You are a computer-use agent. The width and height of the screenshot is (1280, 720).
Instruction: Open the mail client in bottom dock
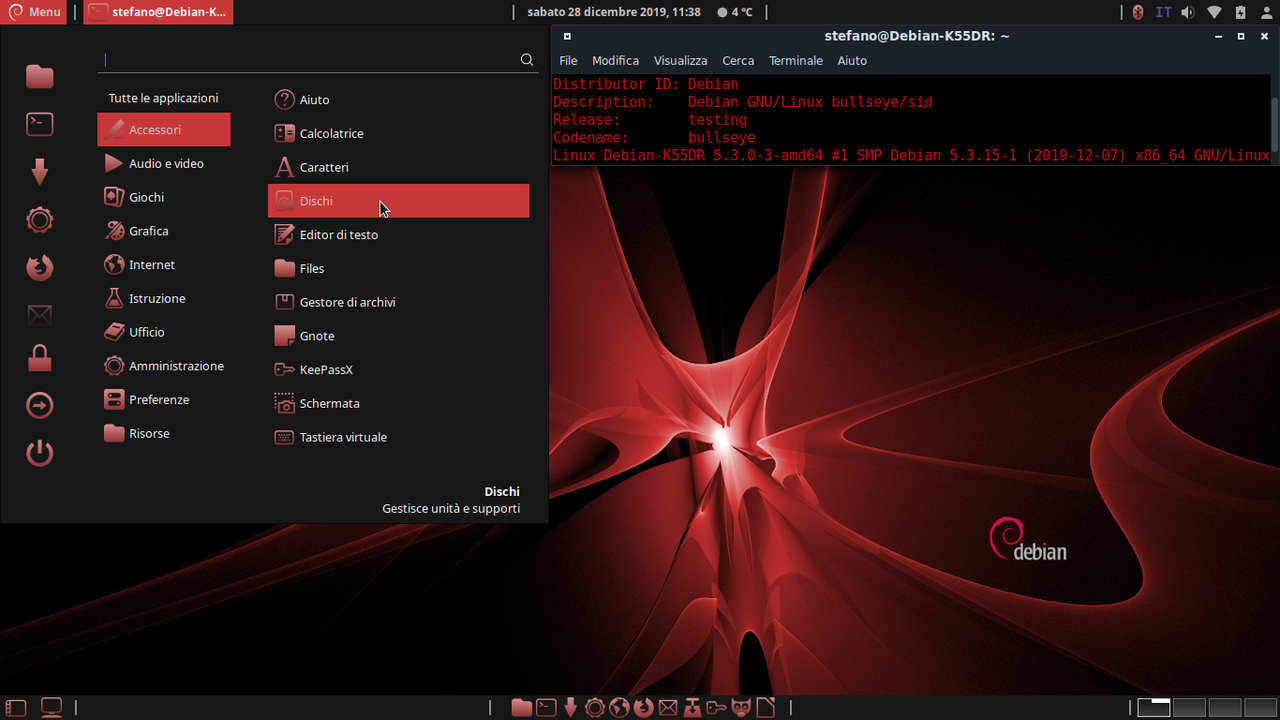pyautogui.click(x=668, y=707)
